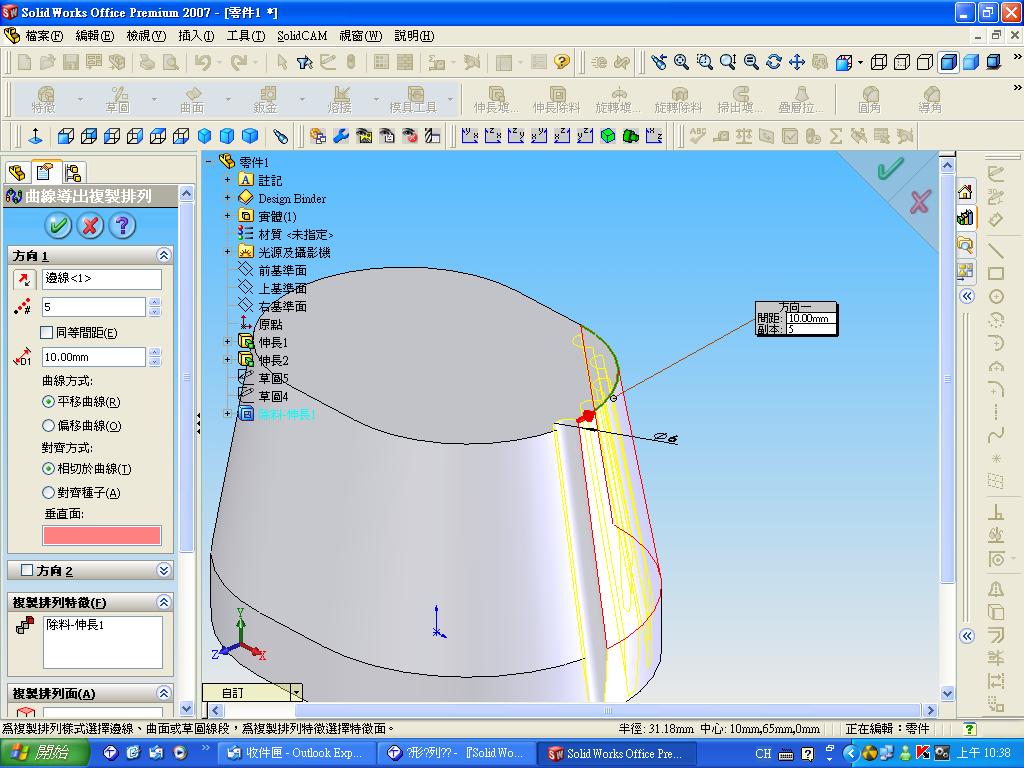This screenshot has width=1024, height=768.
Task: Increase the instance count spinner
Action: click(155, 302)
